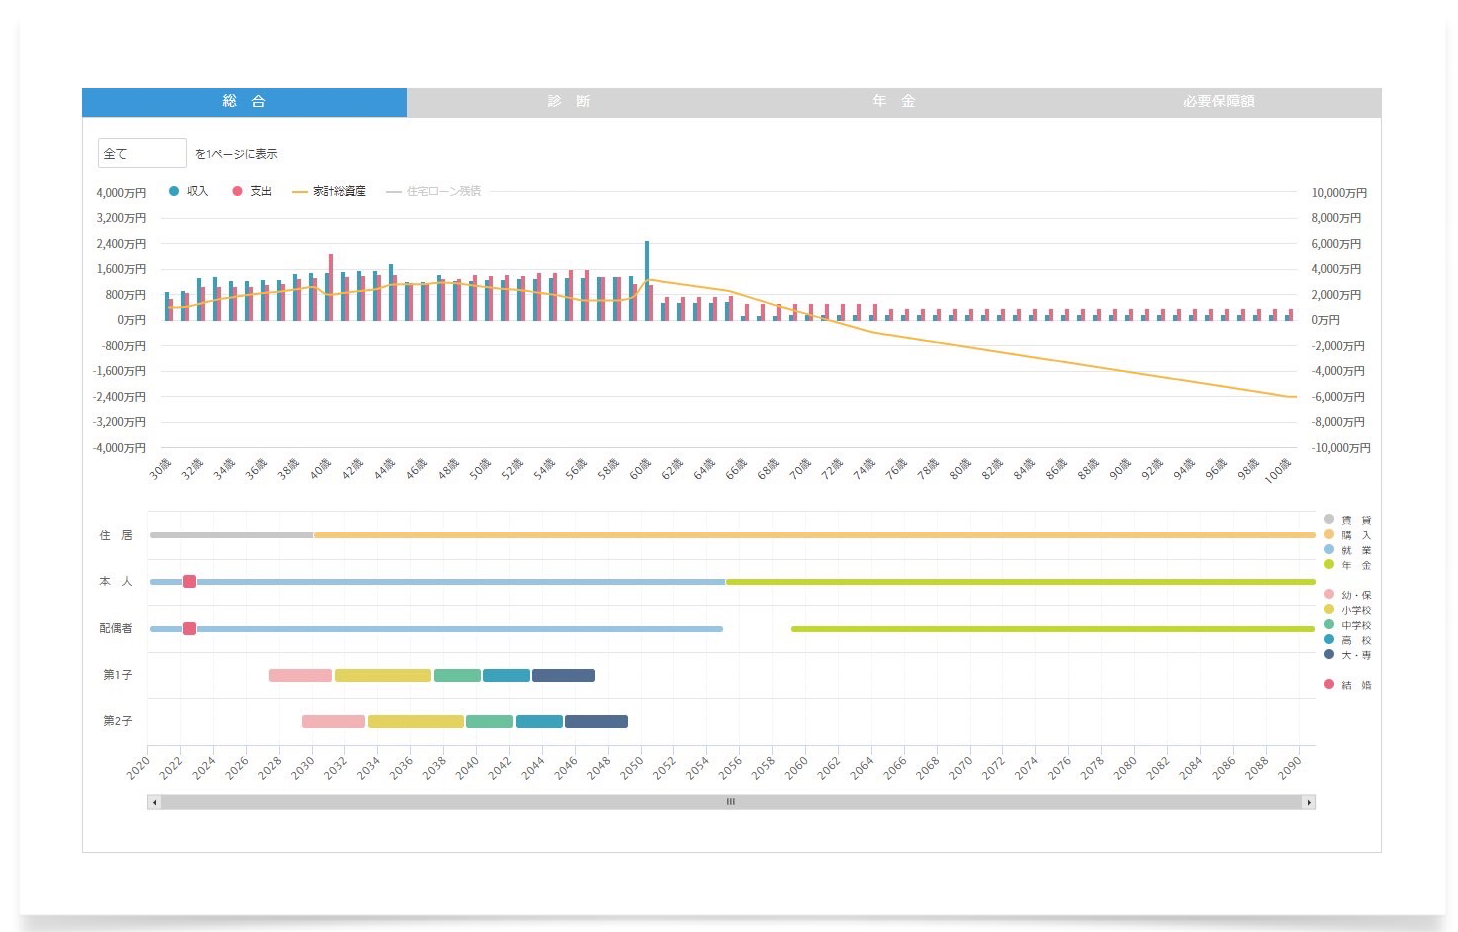Enable the 住宅ローン残債 legend series
The width and height of the screenshot is (1458, 932).
(434, 191)
